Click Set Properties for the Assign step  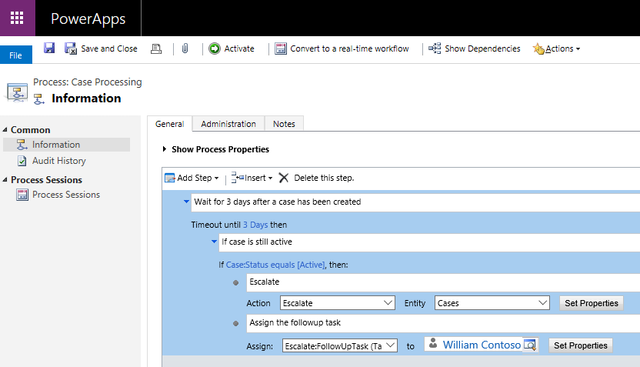580,345
